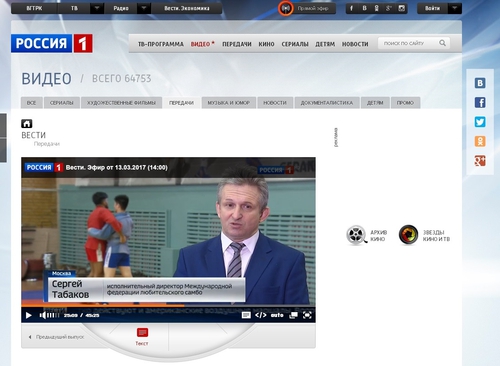
Task: Expand the Радио dropdown arrow
Action: (x=144, y=8)
